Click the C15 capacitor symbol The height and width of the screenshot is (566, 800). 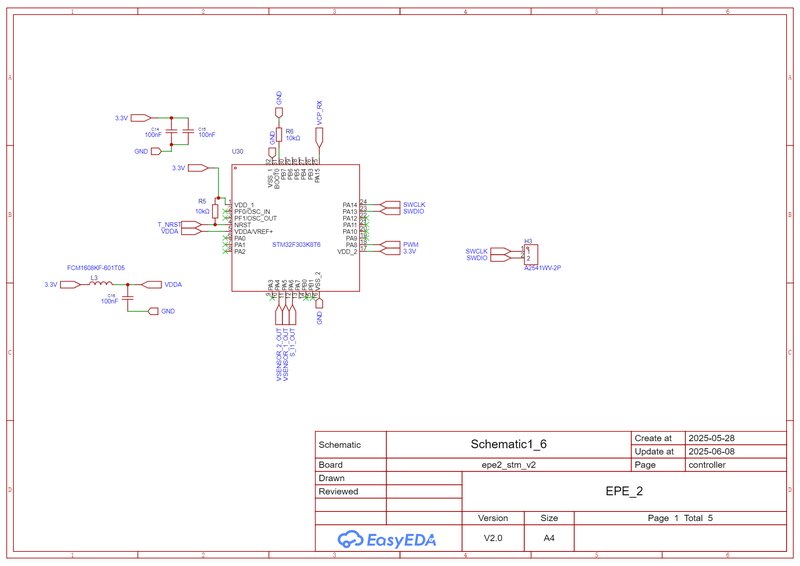click(188, 131)
